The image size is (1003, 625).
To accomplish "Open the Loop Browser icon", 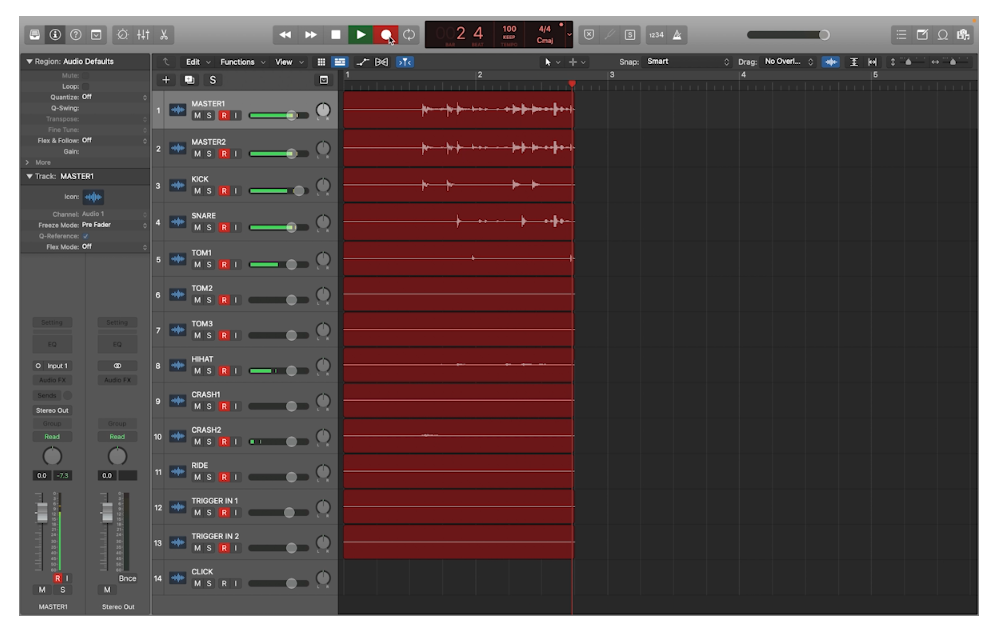I will tap(943, 35).
